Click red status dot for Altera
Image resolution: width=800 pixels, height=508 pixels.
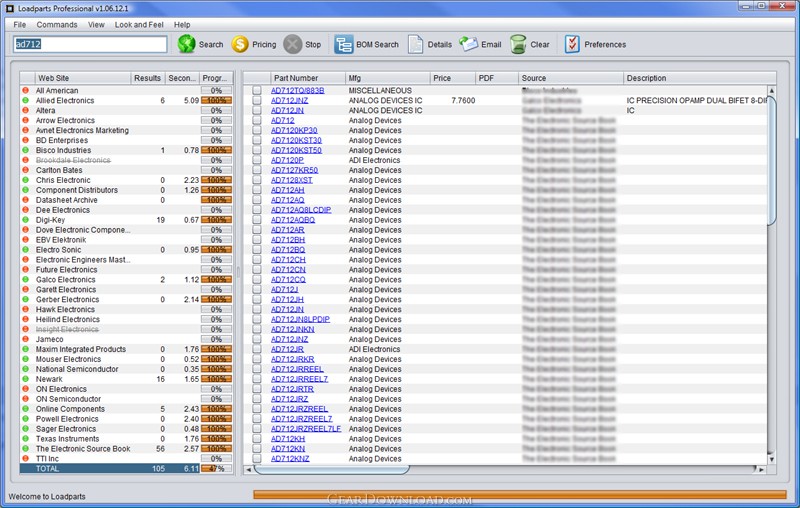(x=26, y=110)
